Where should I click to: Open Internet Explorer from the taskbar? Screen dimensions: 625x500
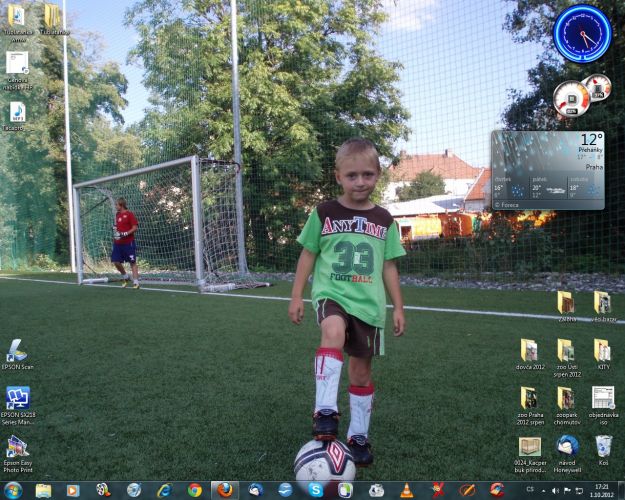click(x=164, y=491)
